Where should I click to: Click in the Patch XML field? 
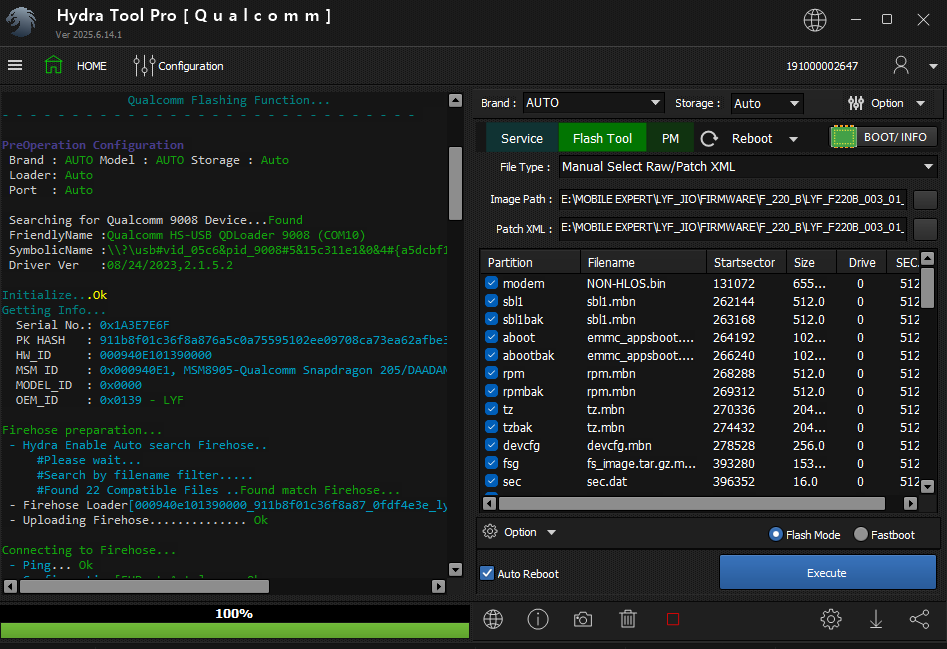click(733, 228)
